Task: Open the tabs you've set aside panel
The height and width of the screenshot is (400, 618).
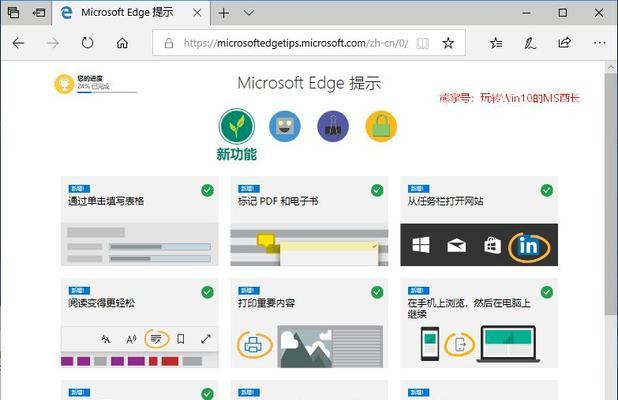Action: coord(13,13)
